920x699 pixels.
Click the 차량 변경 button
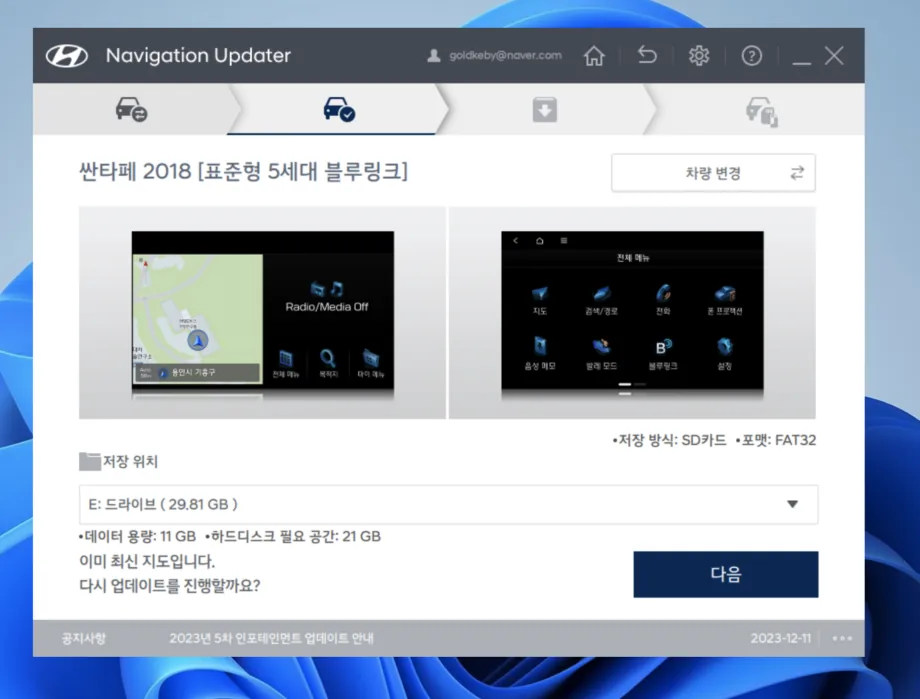tap(713, 172)
